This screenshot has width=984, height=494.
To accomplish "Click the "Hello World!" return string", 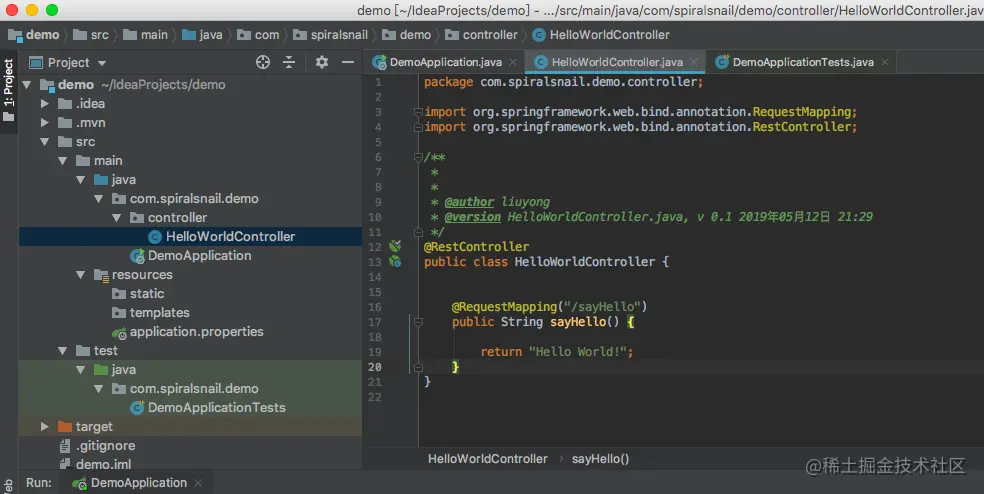I will [578, 352].
